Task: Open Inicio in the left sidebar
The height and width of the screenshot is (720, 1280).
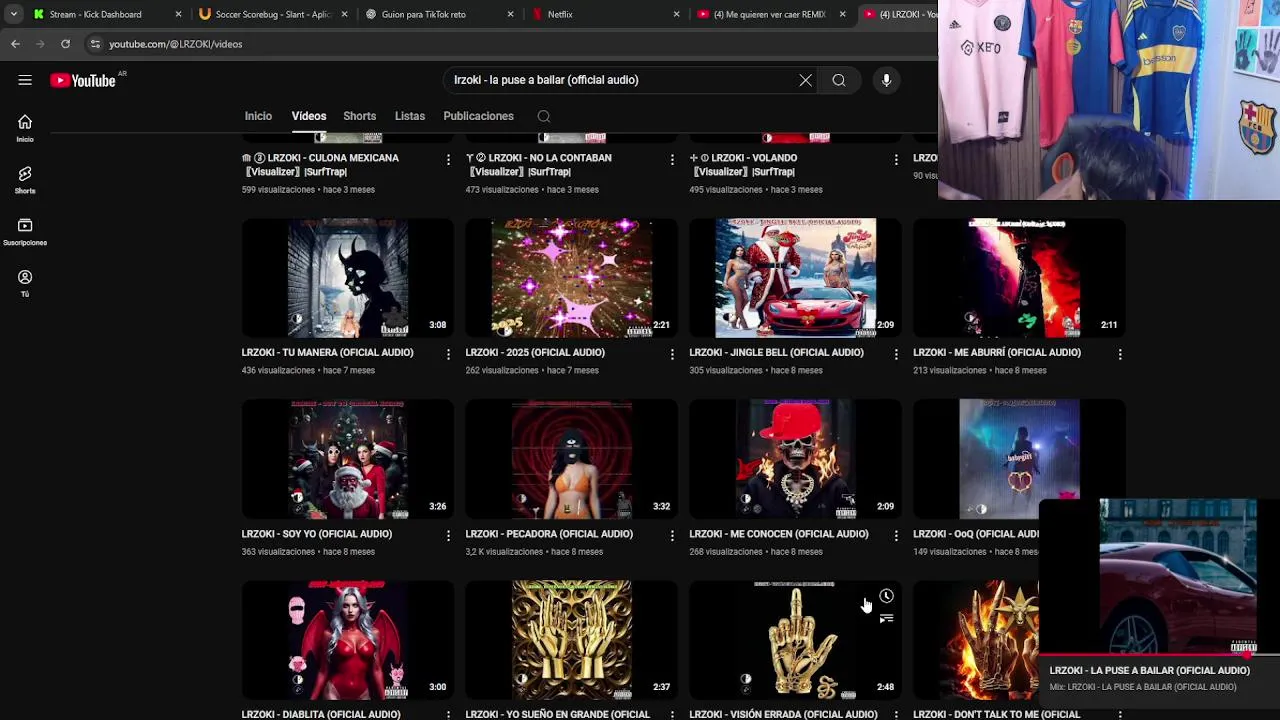Action: point(25,128)
